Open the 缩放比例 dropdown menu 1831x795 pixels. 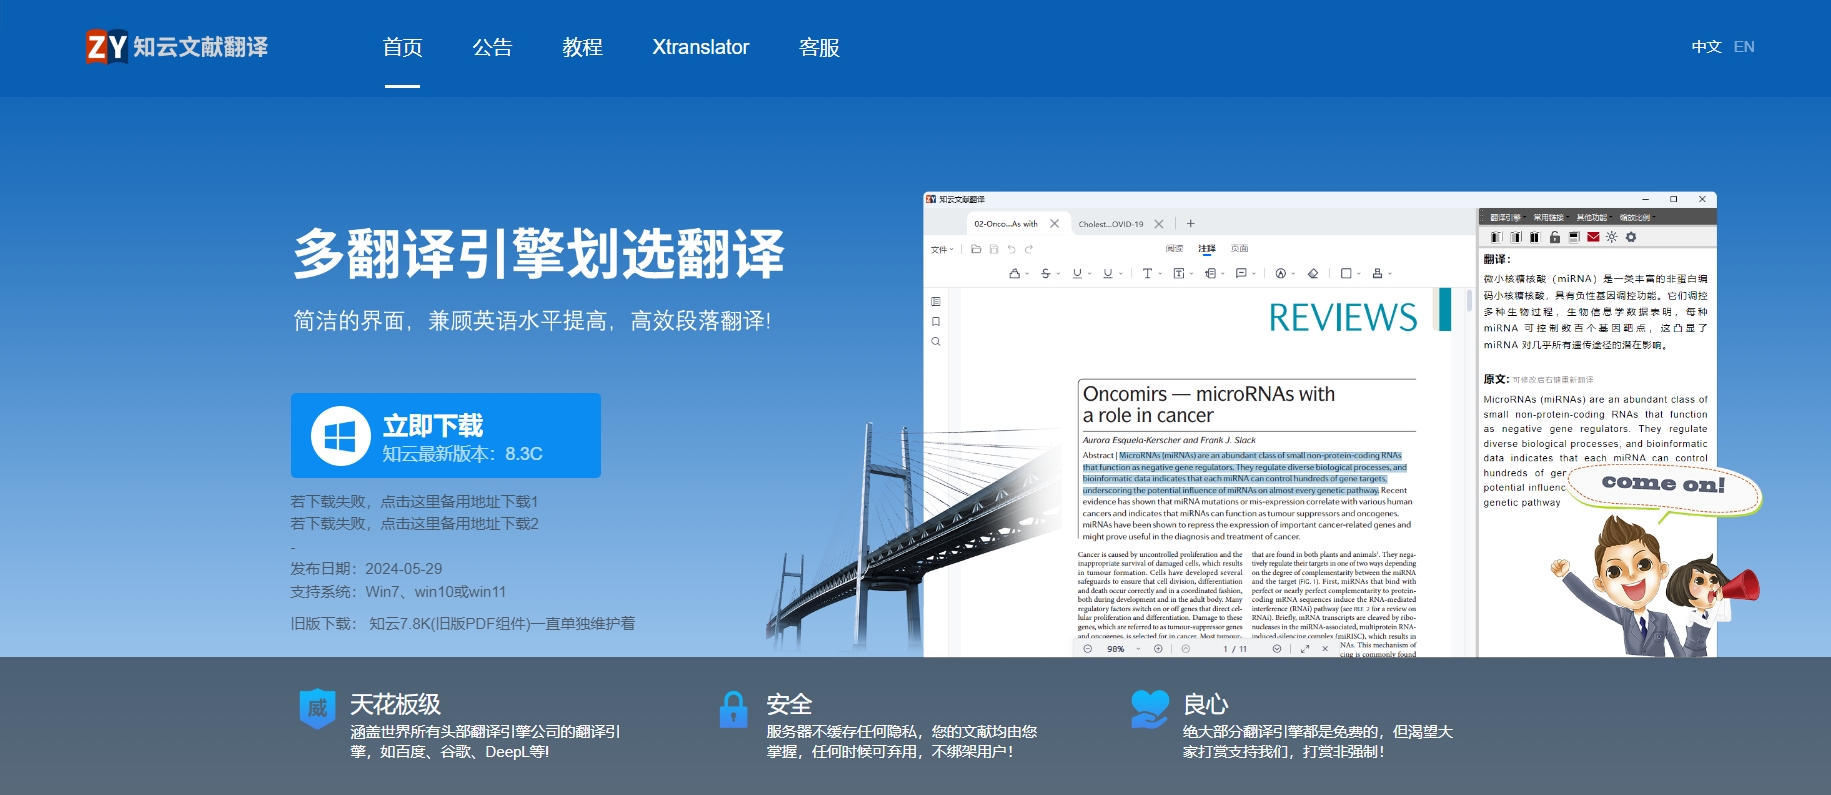tap(1637, 217)
